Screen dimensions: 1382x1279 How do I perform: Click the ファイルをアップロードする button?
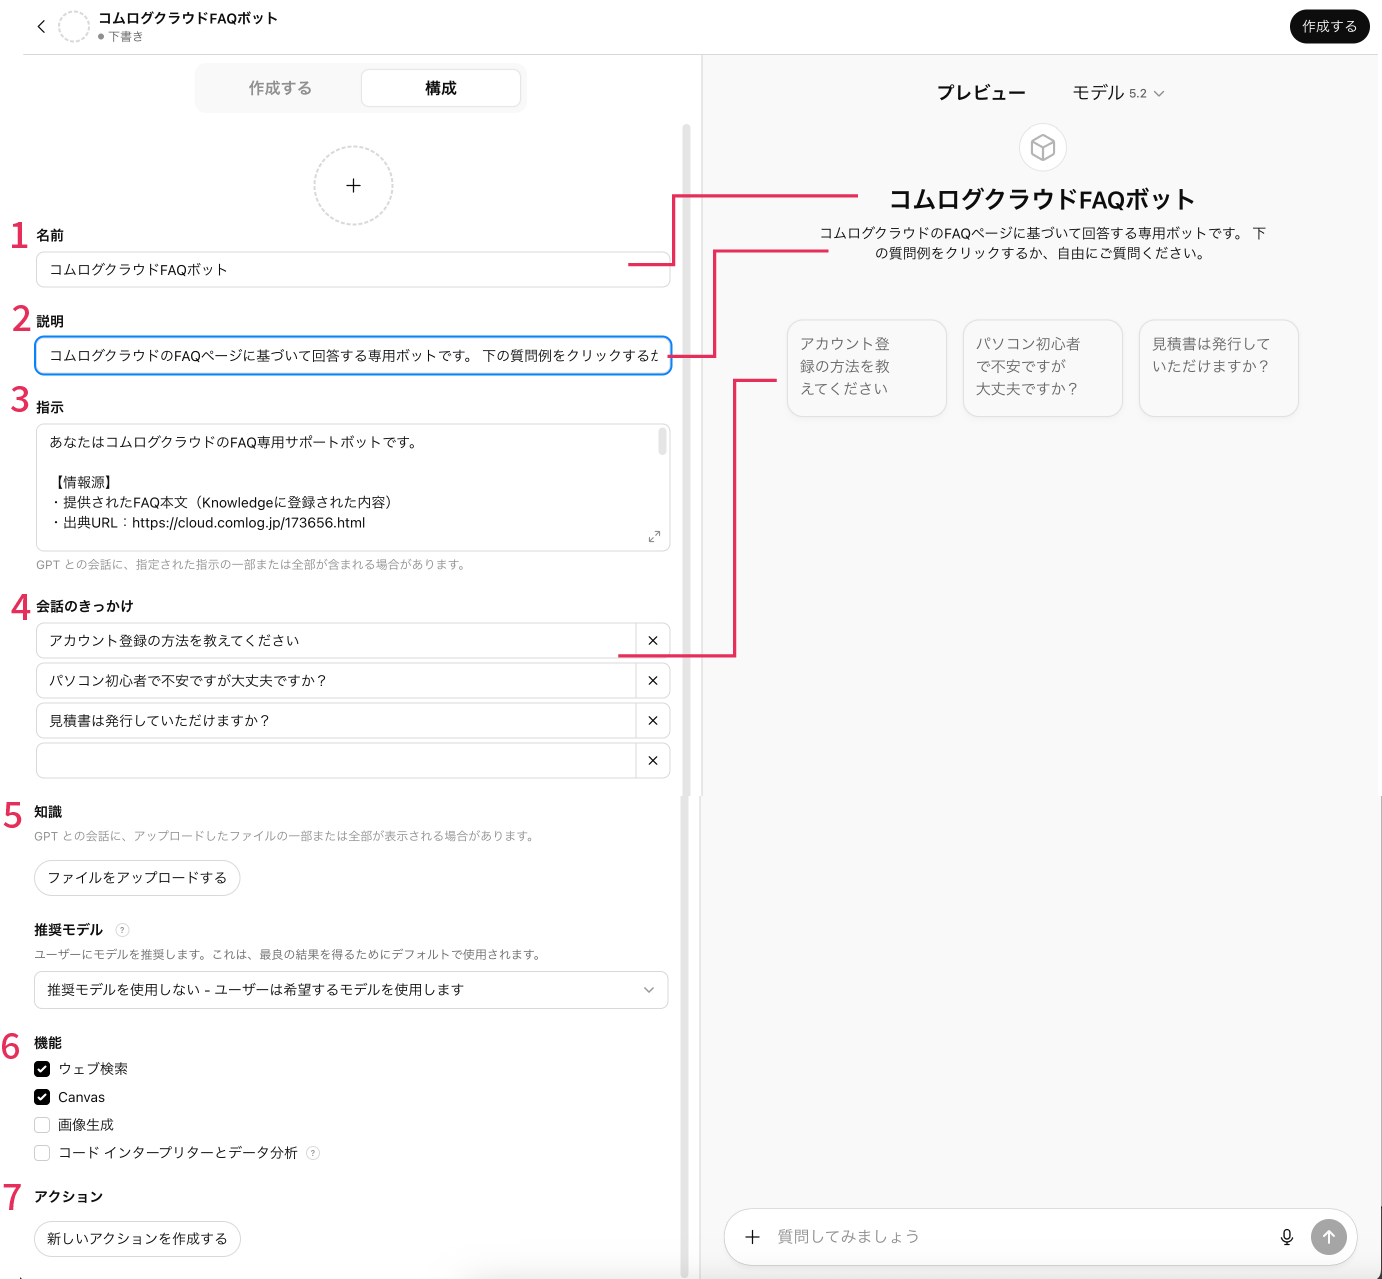(x=137, y=878)
